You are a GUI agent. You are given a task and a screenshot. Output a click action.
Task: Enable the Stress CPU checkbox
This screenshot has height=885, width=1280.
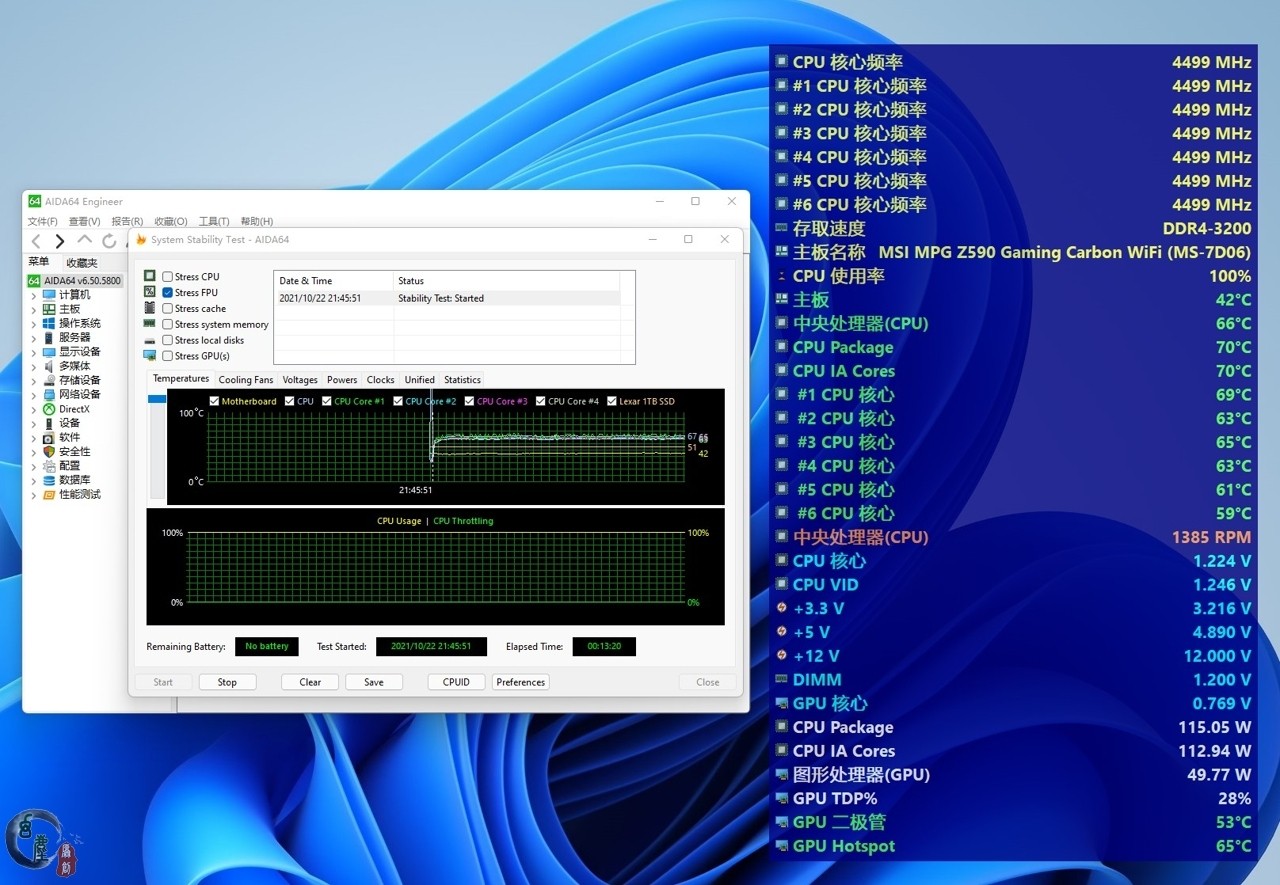point(168,277)
